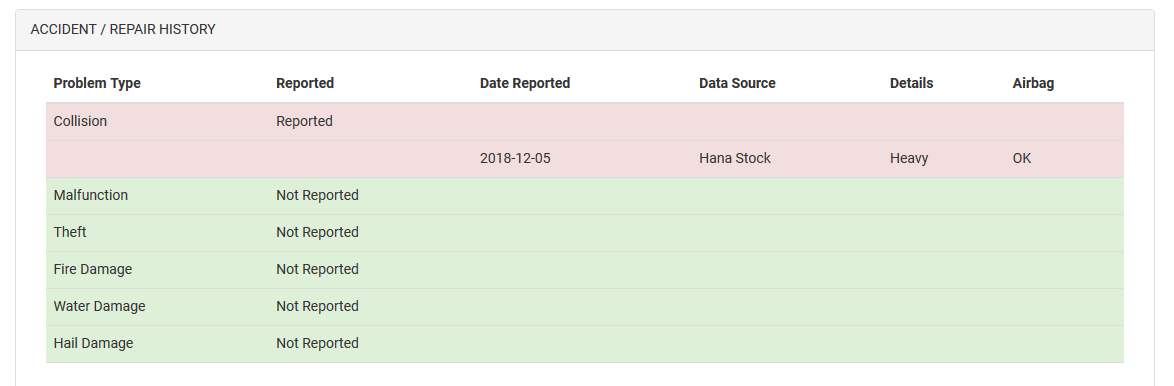
Task: Select the Fire Damage row
Action: pos(585,270)
